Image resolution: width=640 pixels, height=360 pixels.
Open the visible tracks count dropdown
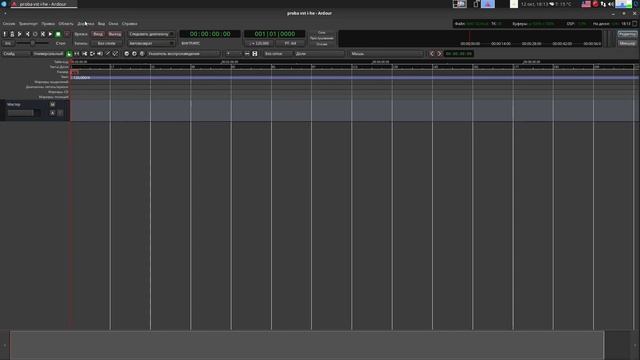tap(233, 54)
